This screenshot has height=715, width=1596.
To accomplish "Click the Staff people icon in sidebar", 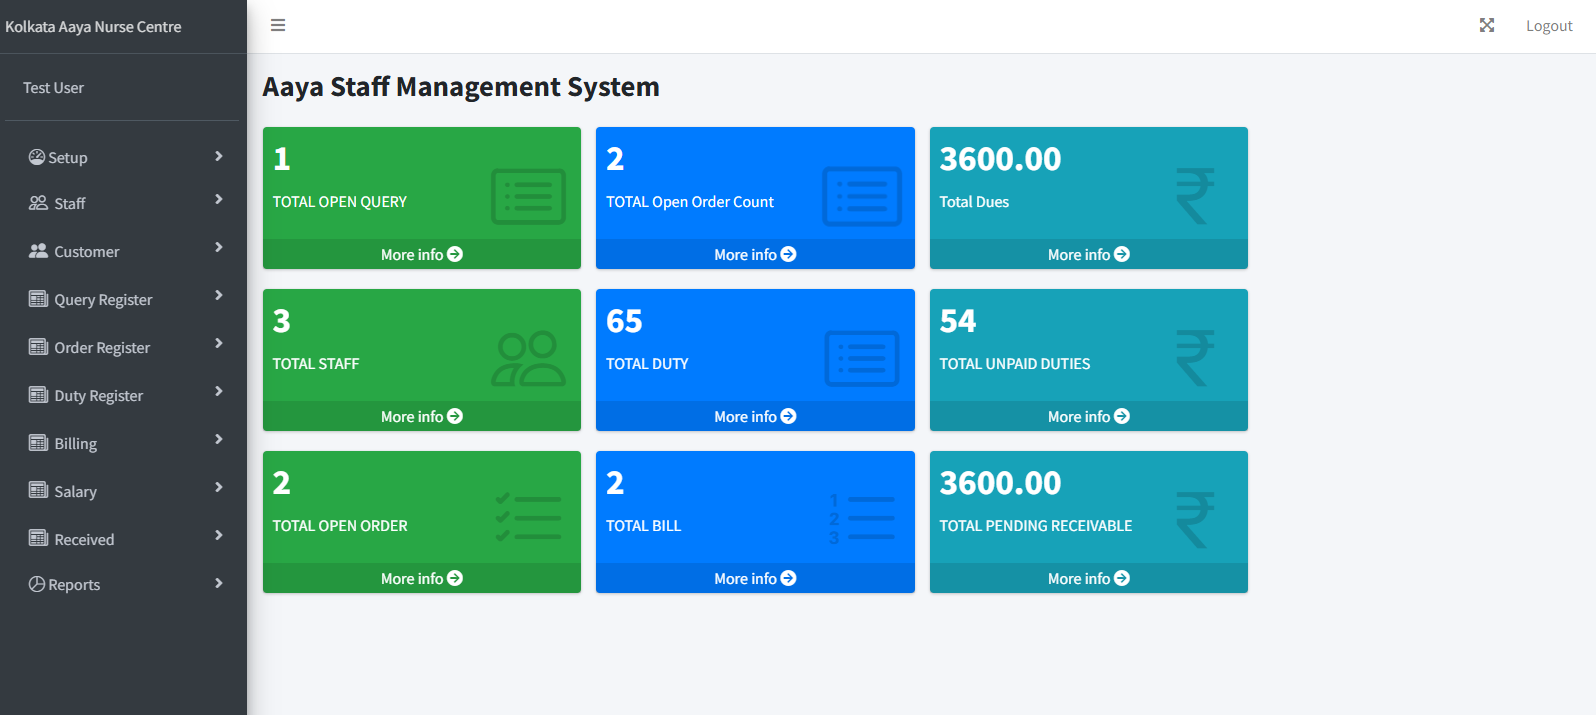I will pos(38,203).
